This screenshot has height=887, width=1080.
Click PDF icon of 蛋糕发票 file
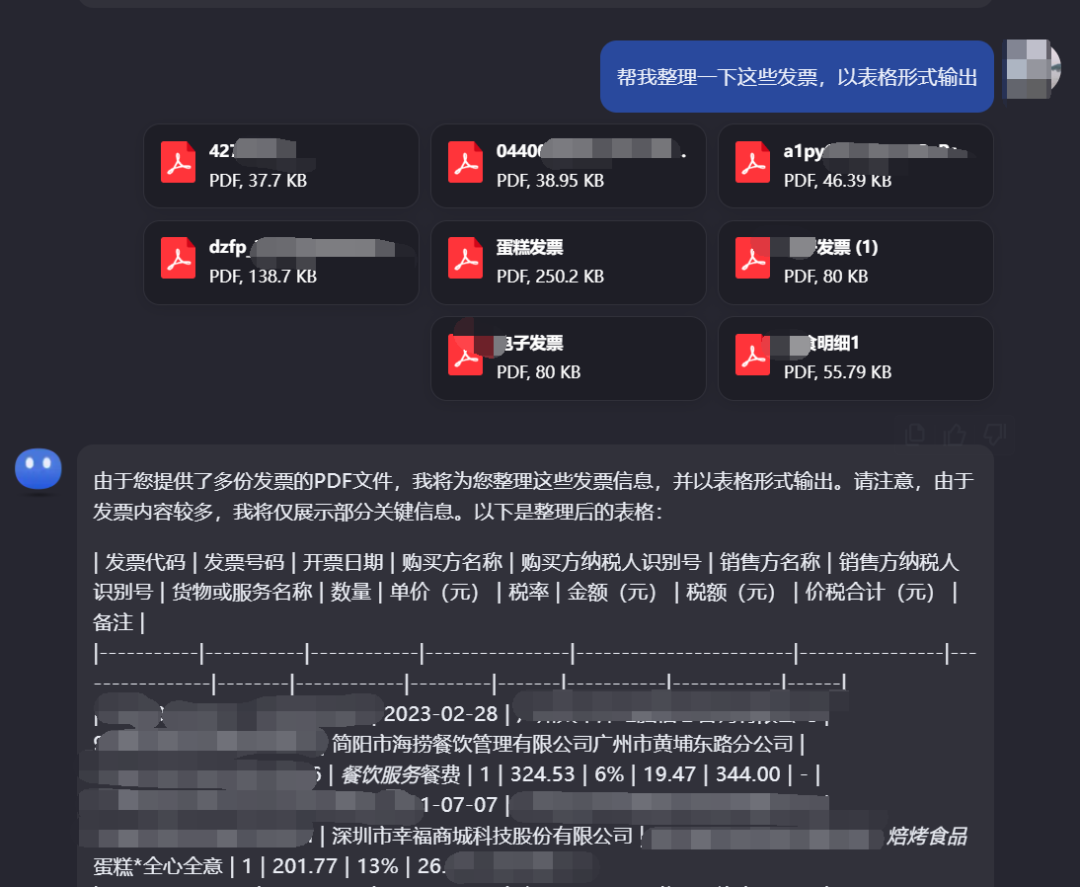[465, 258]
